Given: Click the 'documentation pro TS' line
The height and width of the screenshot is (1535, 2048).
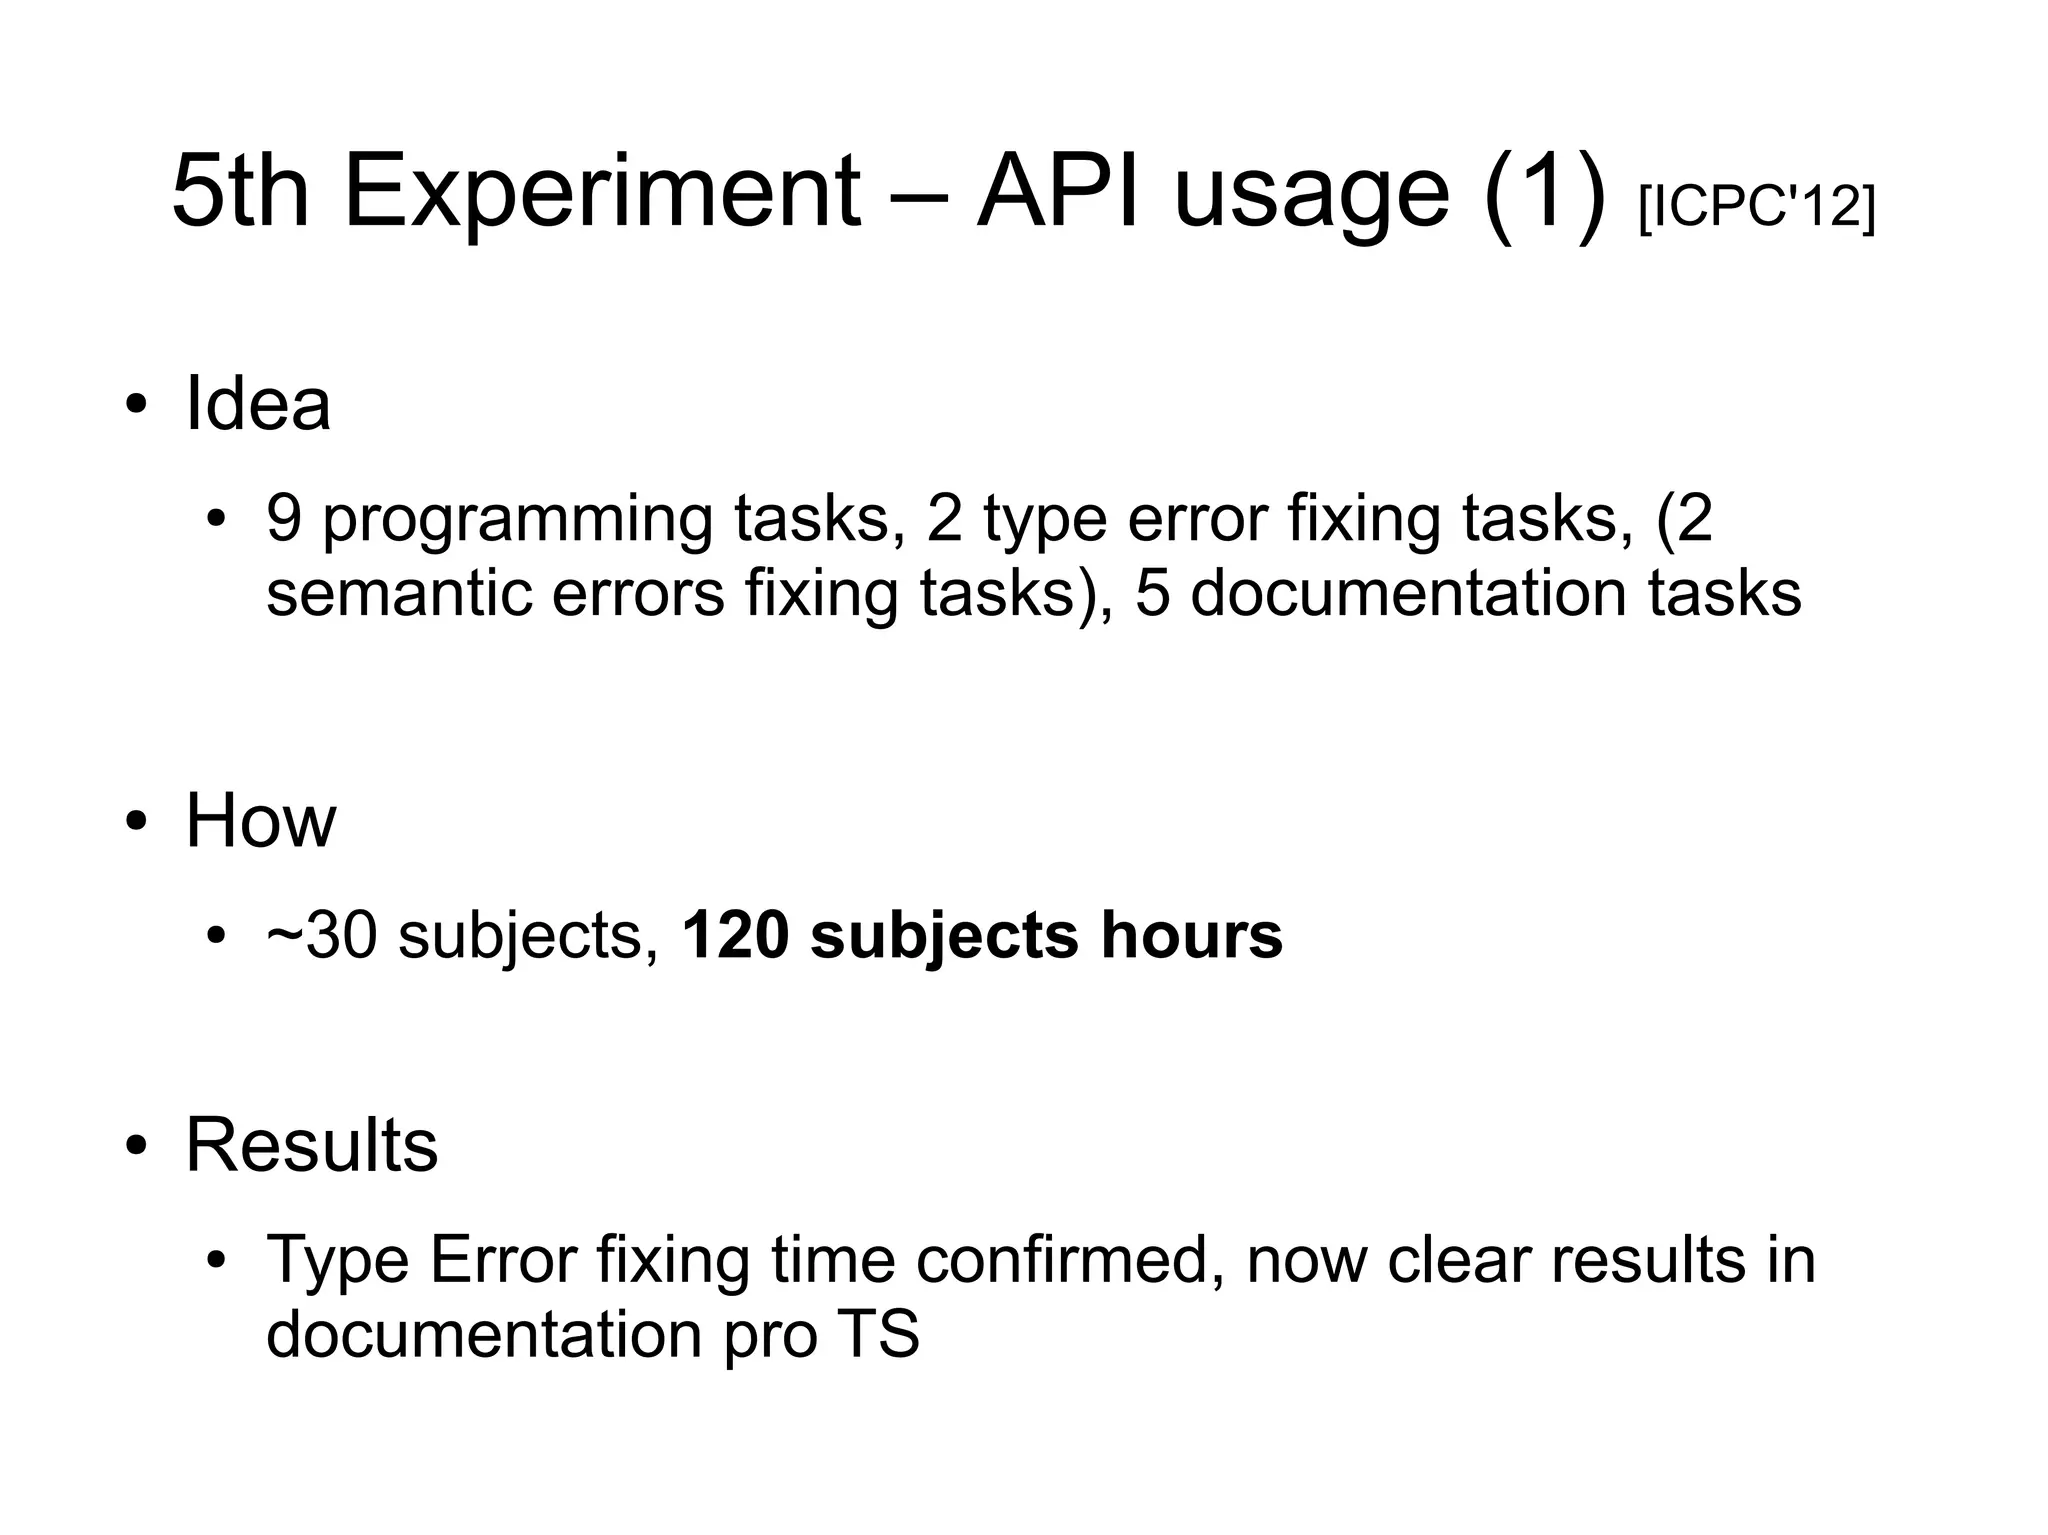Looking at the screenshot, I should [x=592, y=1333].
